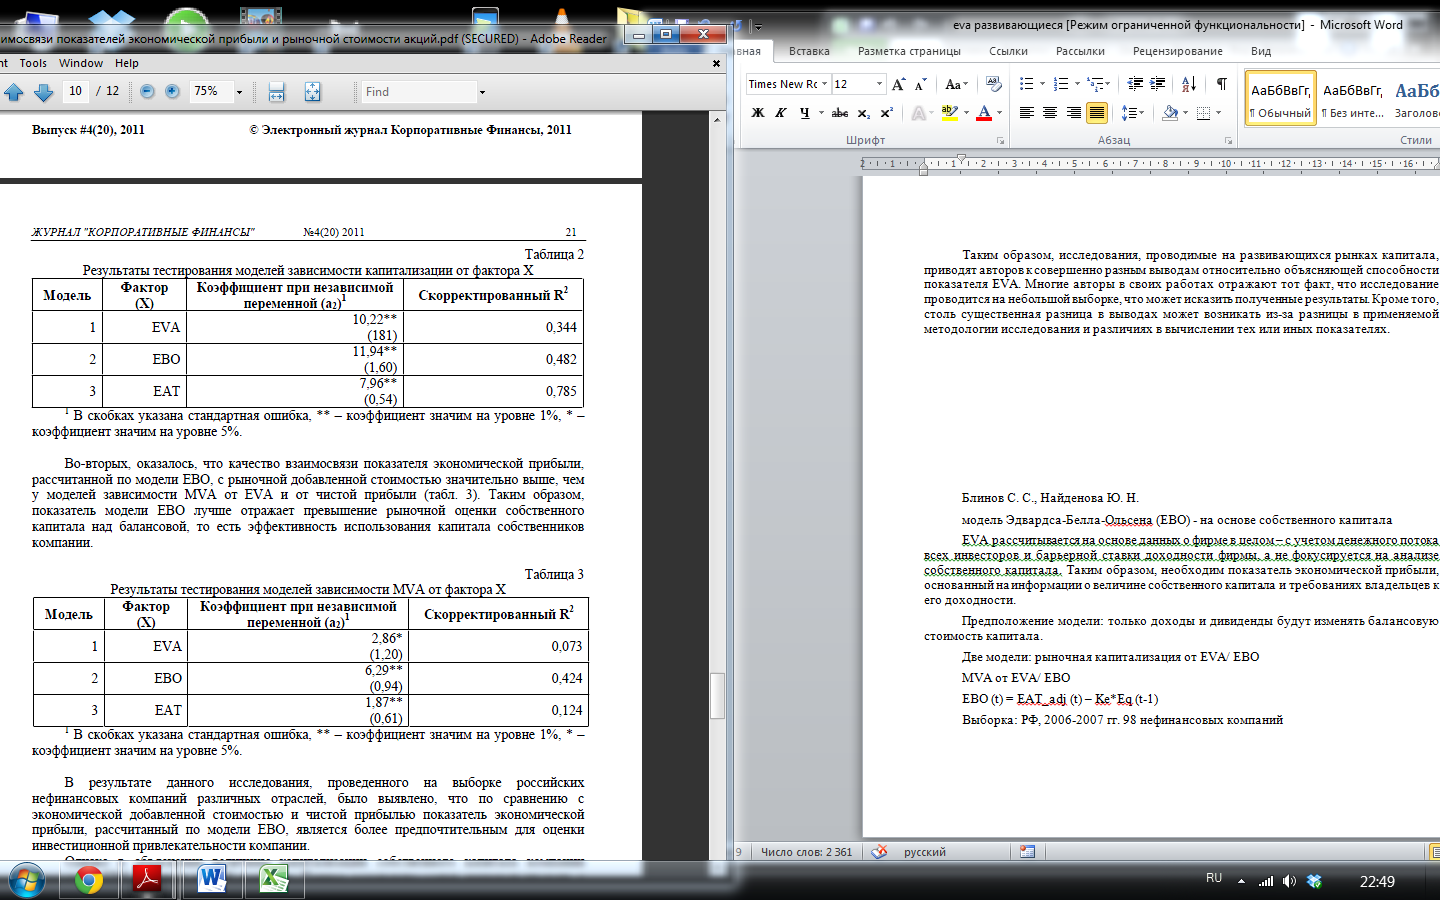Viewport: 1440px width, 900px height.
Task: Fit PDF page to window width
Action: click(x=277, y=92)
